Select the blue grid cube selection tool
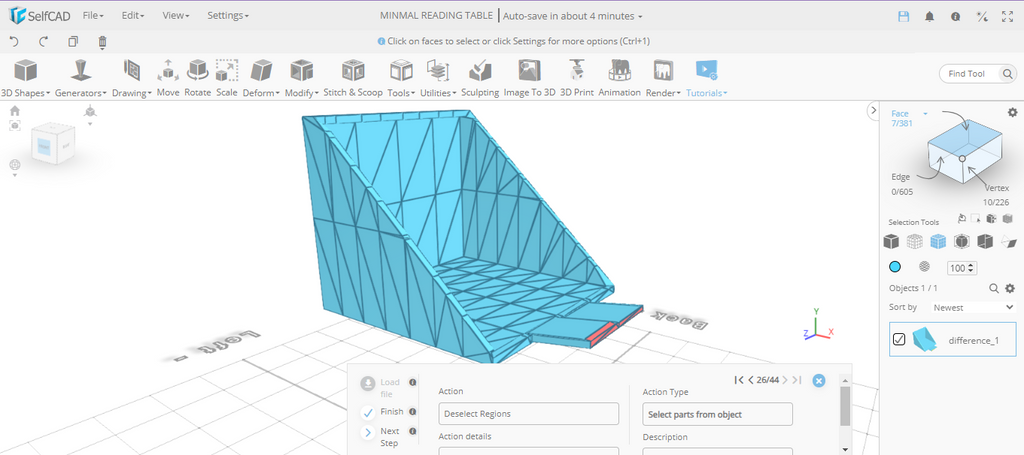The image size is (1024, 455). (938, 242)
